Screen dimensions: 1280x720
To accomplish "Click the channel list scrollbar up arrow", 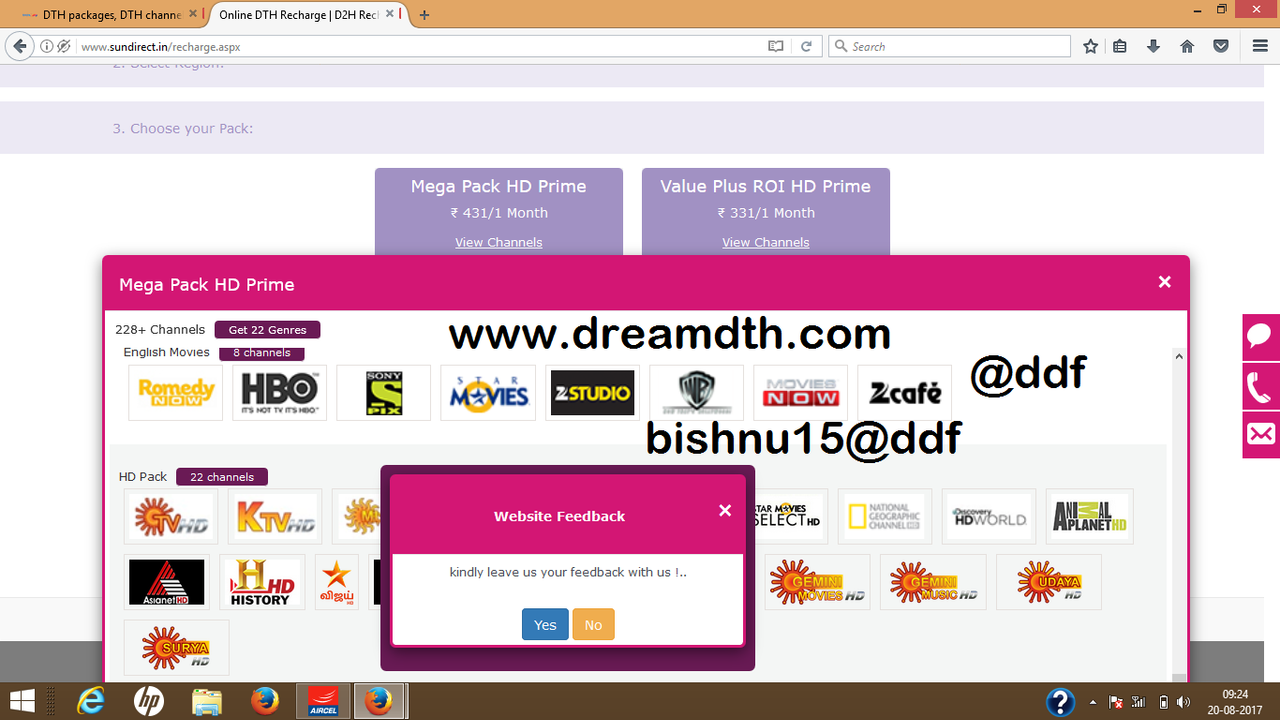I will coord(1178,356).
